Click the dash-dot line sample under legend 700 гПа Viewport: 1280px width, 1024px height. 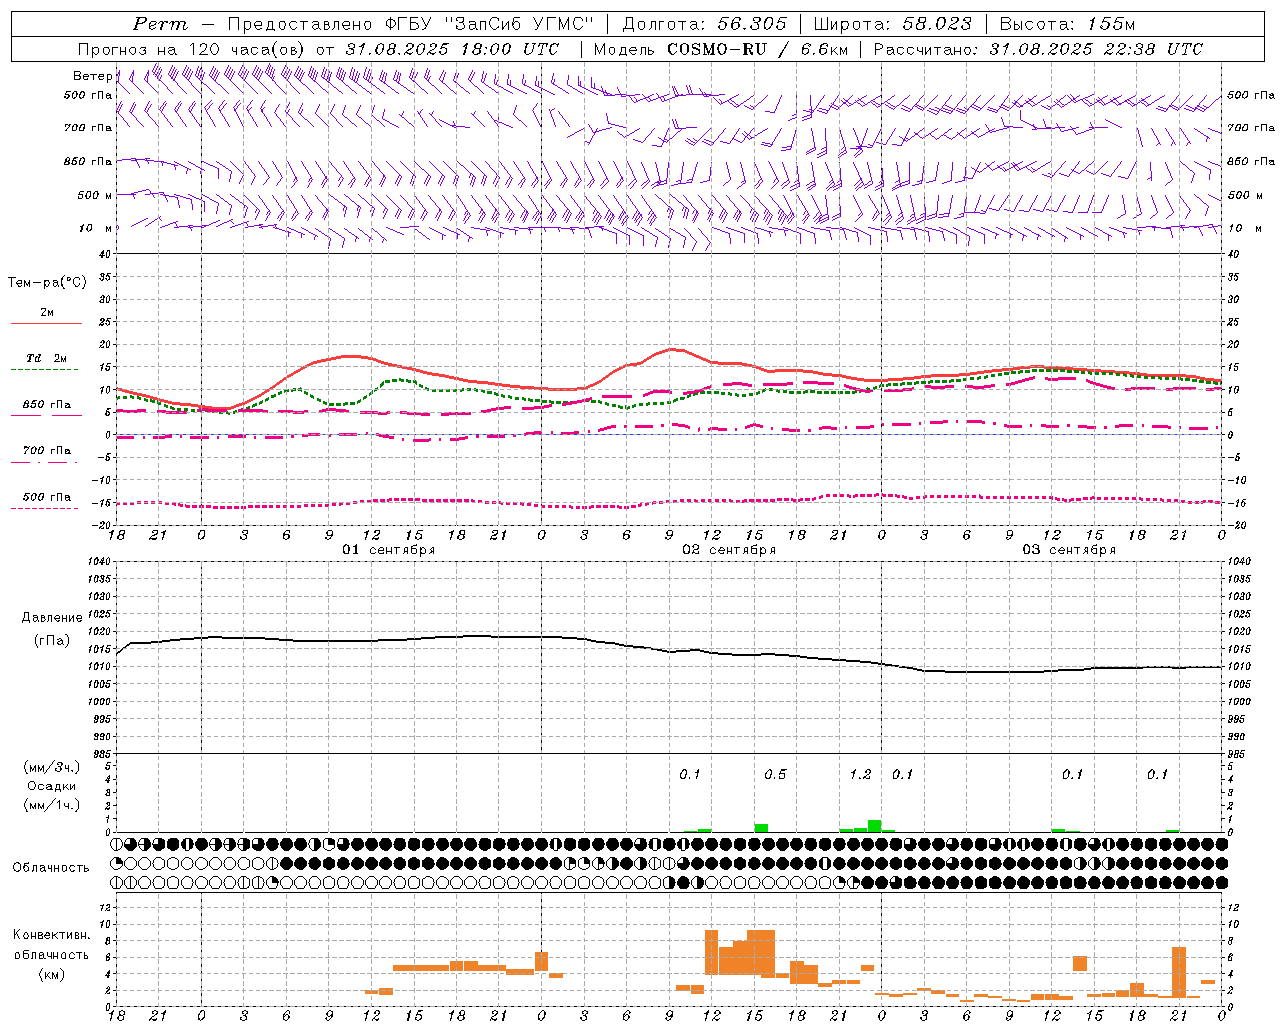coord(44,462)
